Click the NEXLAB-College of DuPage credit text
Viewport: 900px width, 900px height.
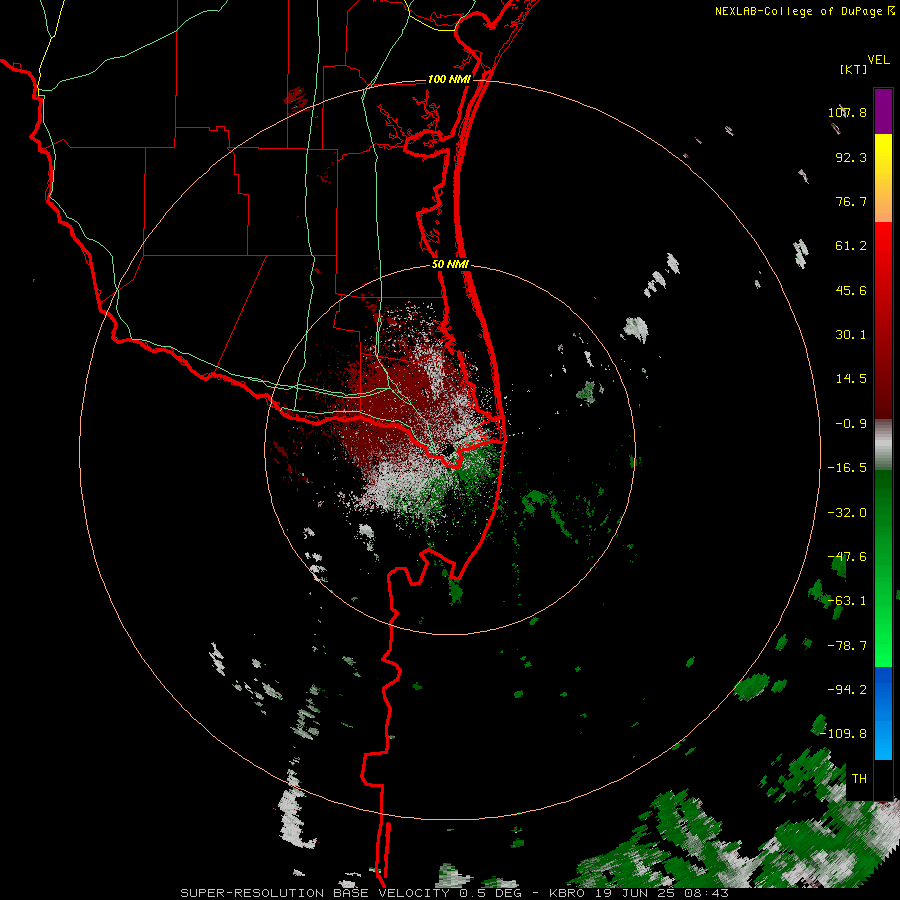point(798,11)
